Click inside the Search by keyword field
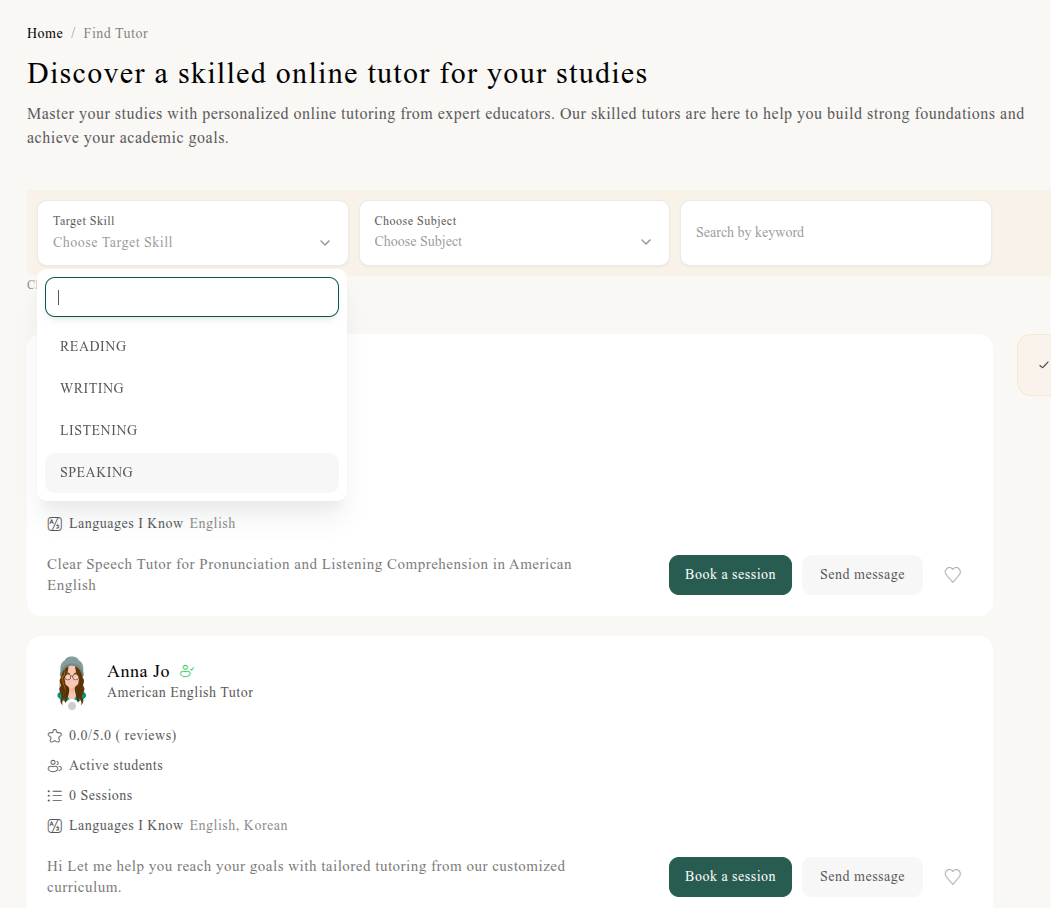The height and width of the screenshot is (908, 1051). [x=836, y=233]
